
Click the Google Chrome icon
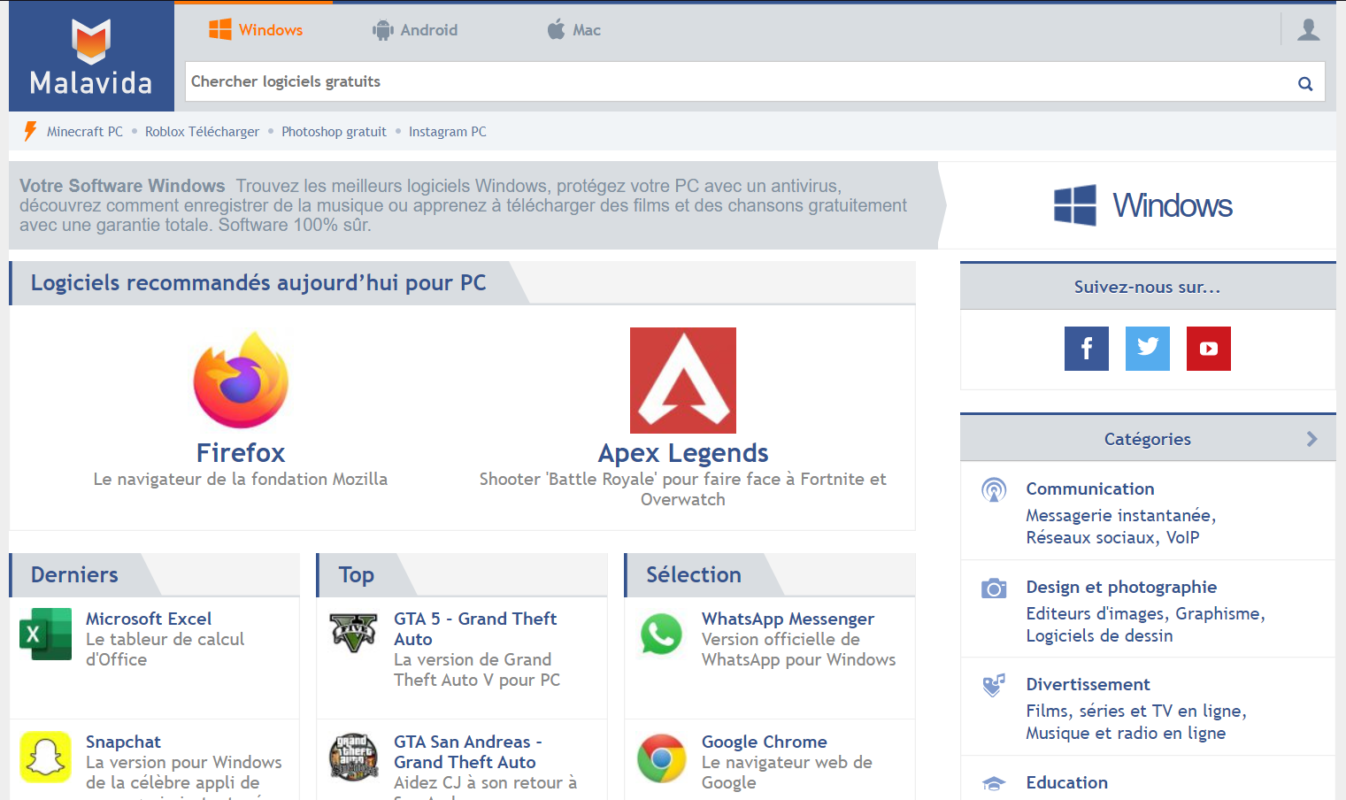tap(661, 758)
